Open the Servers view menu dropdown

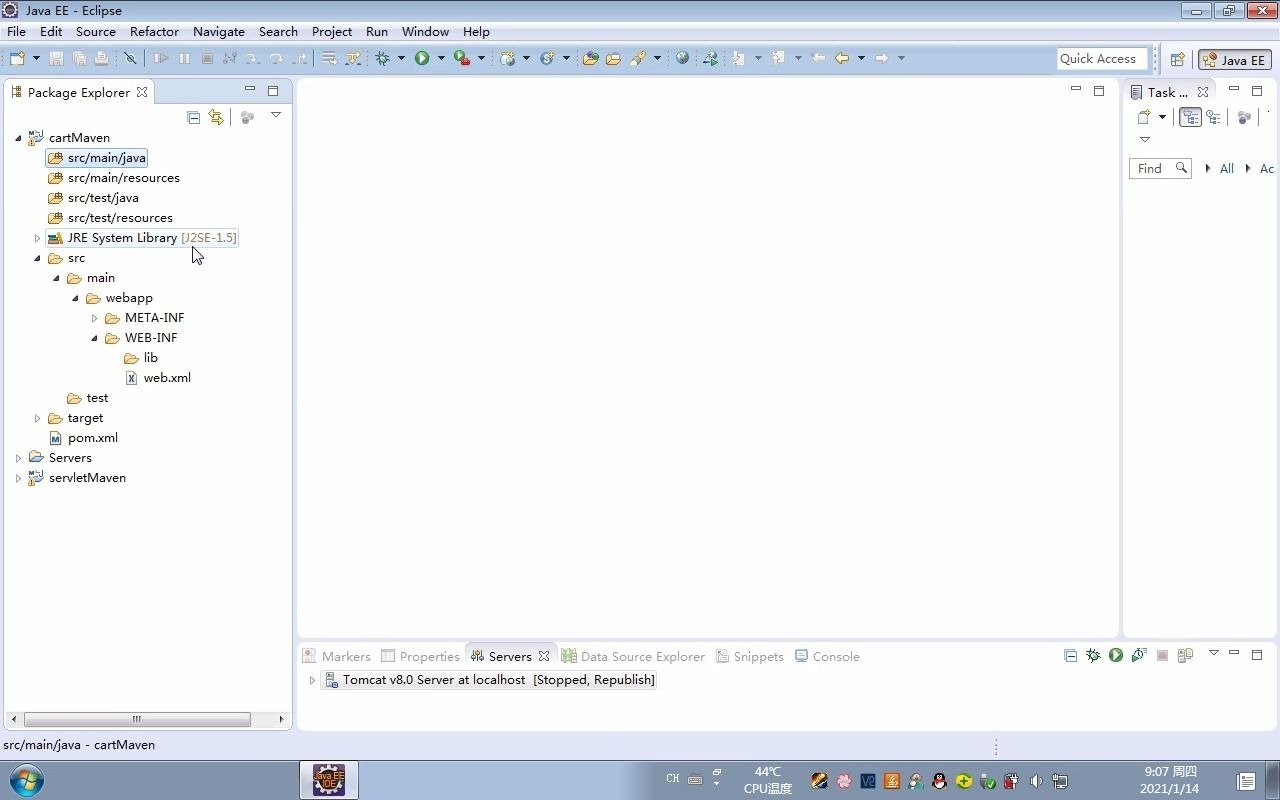(1214, 653)
